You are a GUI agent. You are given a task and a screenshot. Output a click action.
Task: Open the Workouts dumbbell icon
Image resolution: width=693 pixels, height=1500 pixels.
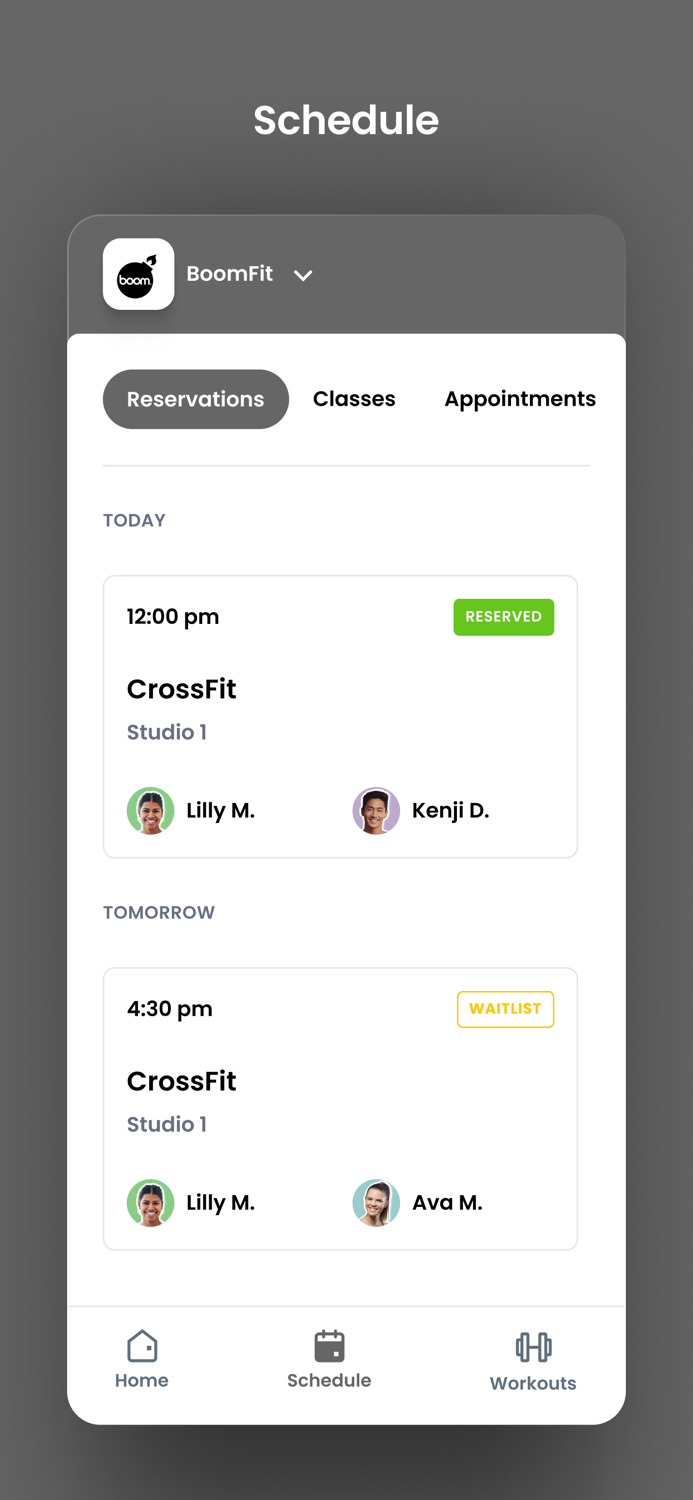(532, 1346)
